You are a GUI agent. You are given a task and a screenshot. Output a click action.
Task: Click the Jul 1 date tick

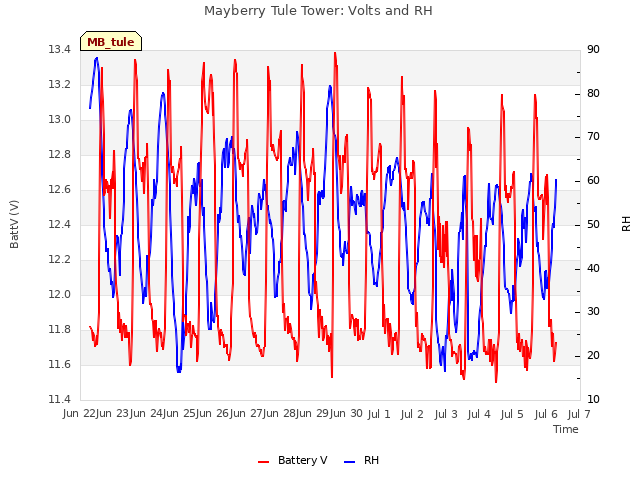tap(379, 414)
